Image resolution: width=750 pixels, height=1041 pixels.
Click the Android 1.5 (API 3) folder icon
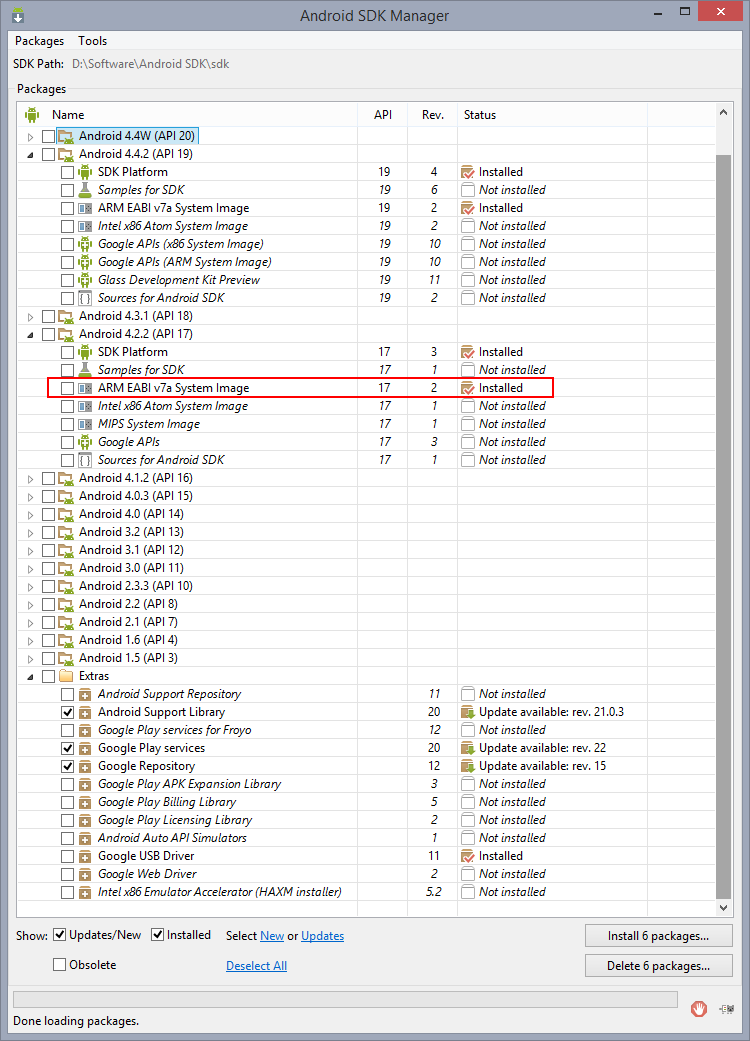66,658
